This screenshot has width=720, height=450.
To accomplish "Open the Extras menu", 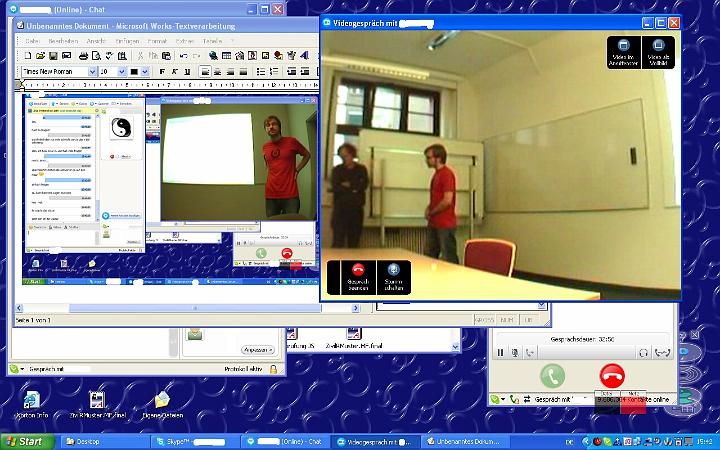I will coord(185,41).
